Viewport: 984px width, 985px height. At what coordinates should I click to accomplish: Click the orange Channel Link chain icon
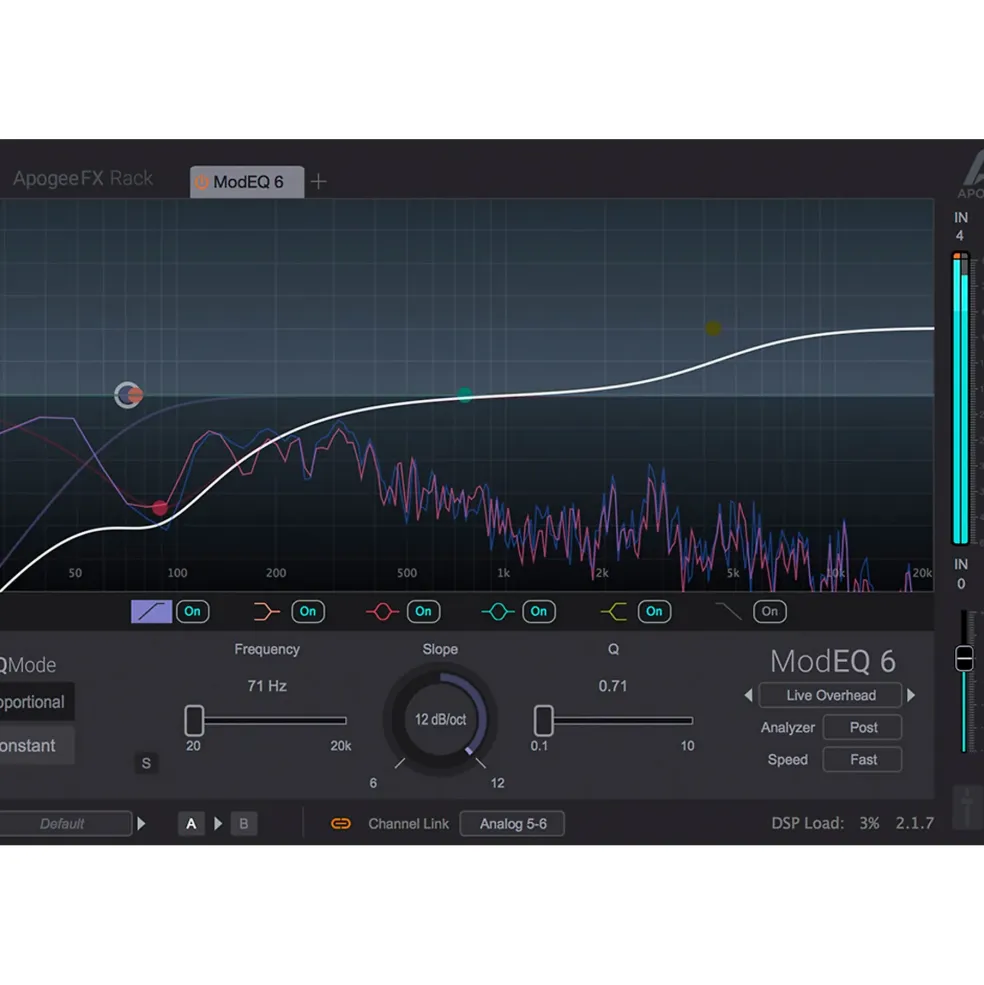tap(341, 824)
